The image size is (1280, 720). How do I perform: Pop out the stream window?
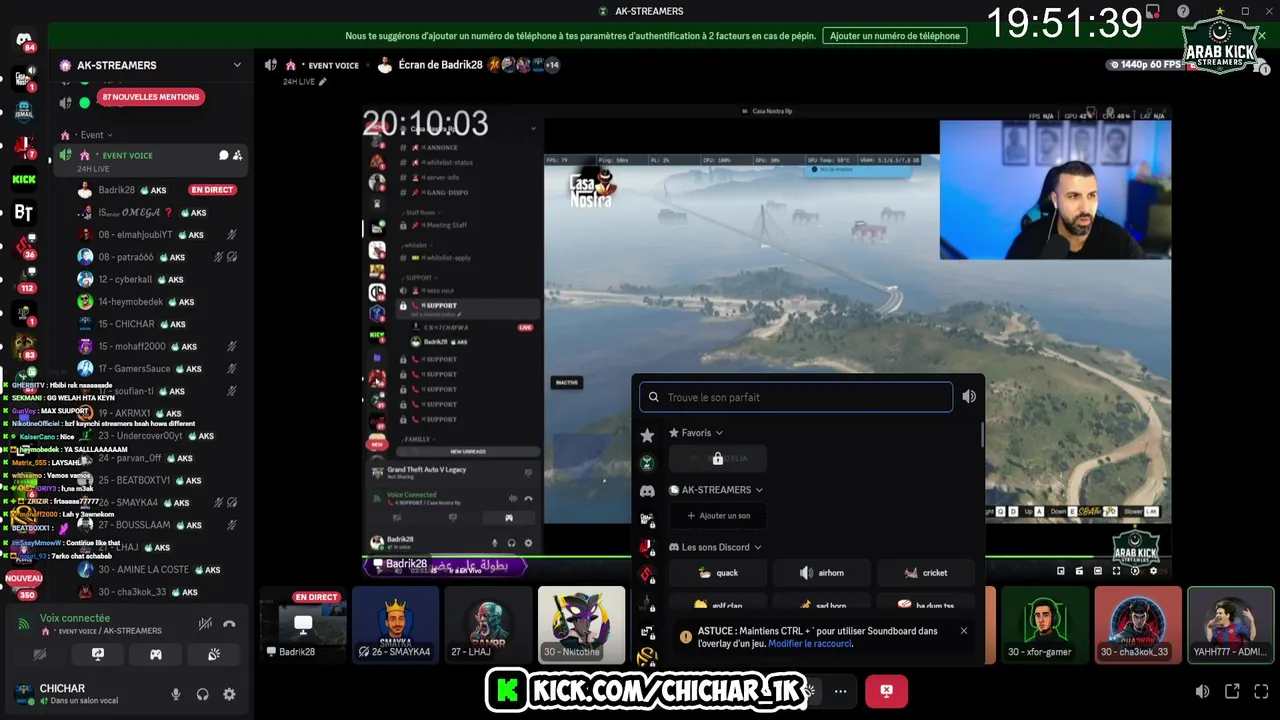coord(1232,691)
